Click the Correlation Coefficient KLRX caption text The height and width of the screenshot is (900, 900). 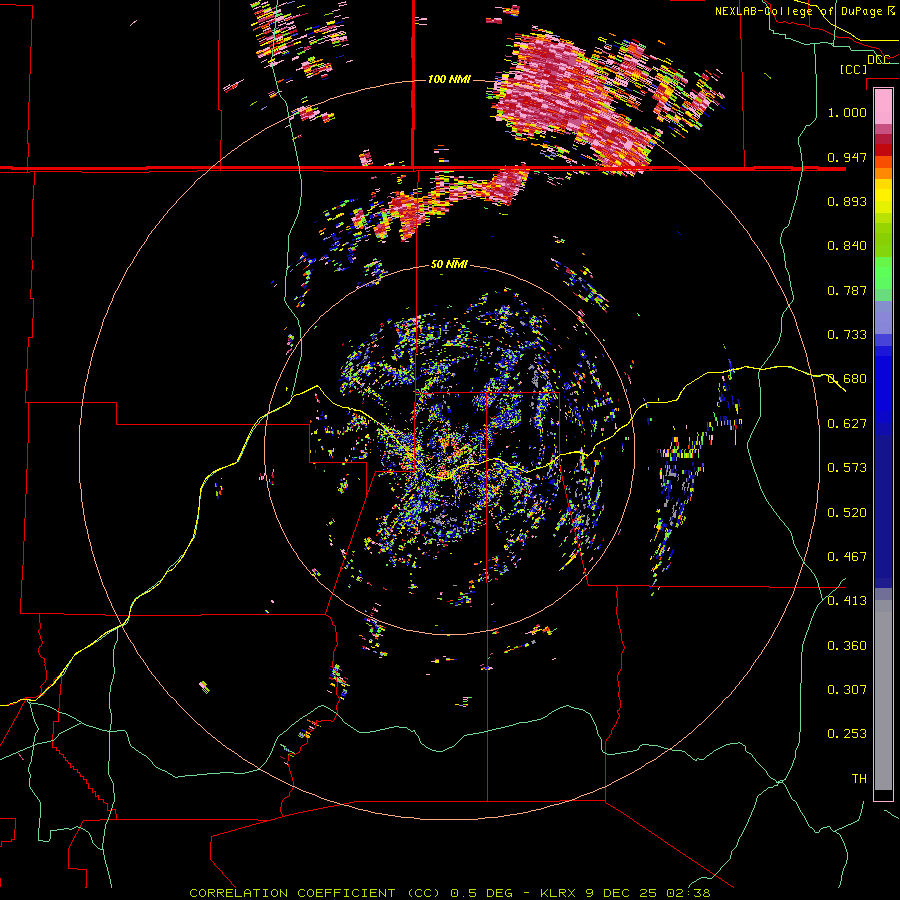click(x=450, y=893)
